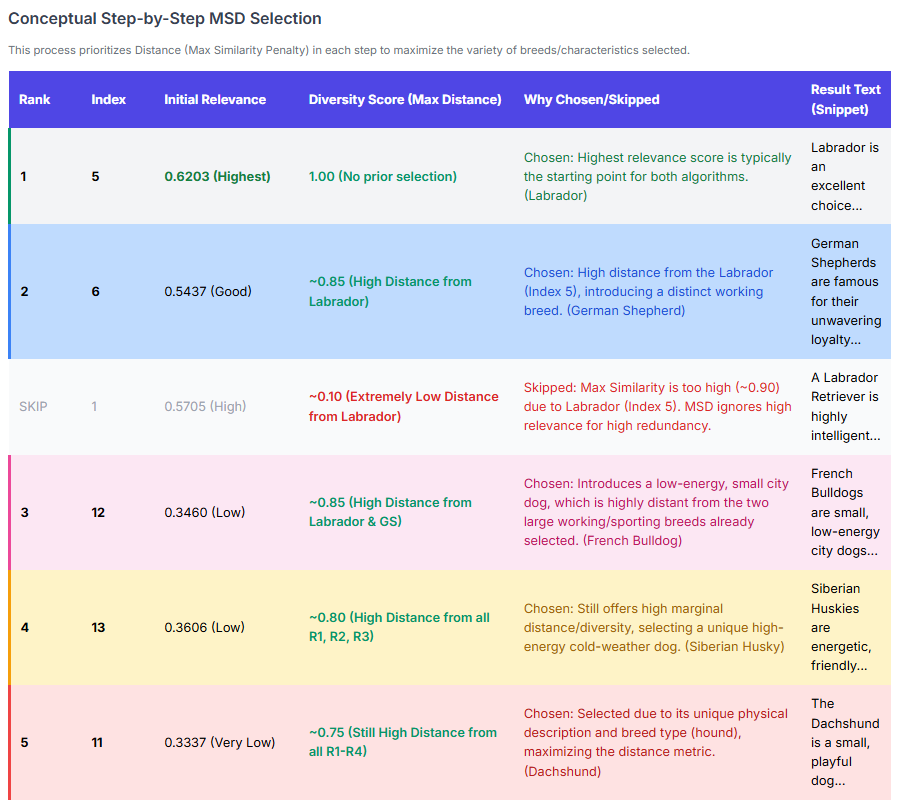Viewport: 903px width, 811px height.
Task: Click the process description paragraph under the heading
Action: [349, 50]
